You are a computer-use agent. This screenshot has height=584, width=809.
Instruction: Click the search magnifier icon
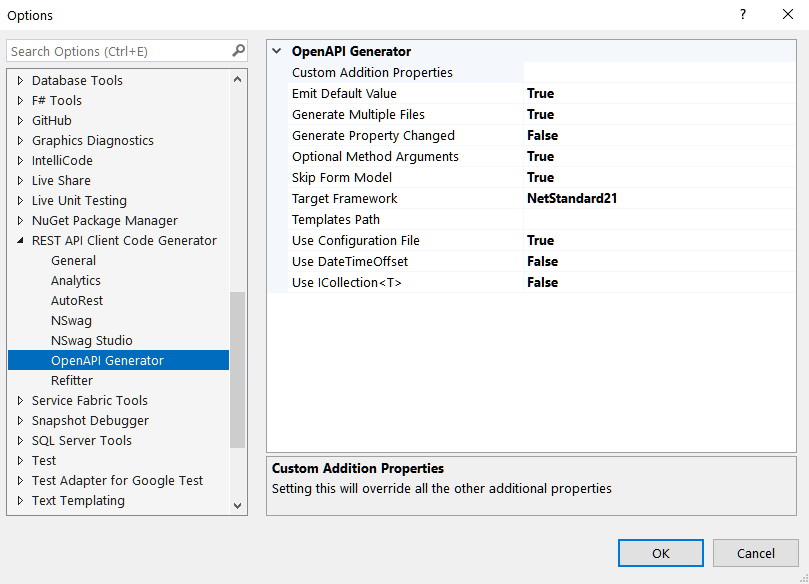click(x=238, y=51)
